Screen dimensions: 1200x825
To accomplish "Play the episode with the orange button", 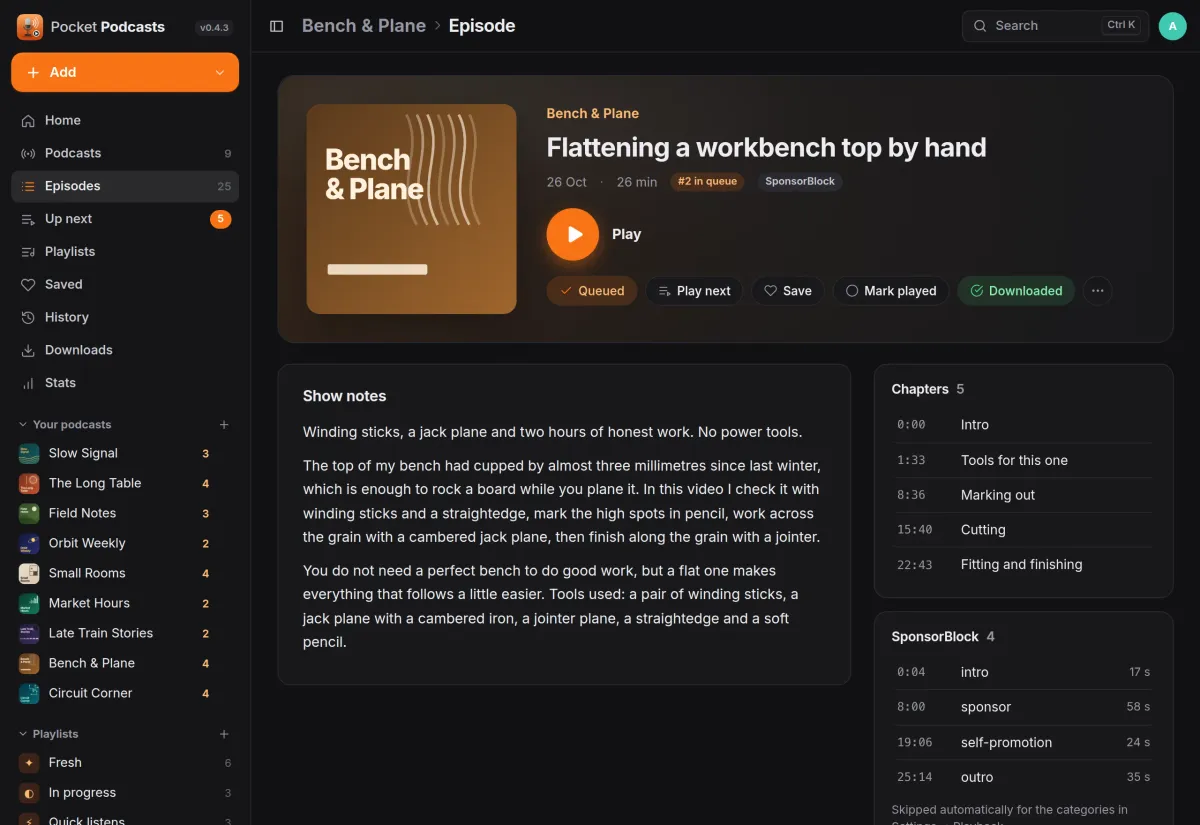I will pyautogui.click(x=572, y=234).
